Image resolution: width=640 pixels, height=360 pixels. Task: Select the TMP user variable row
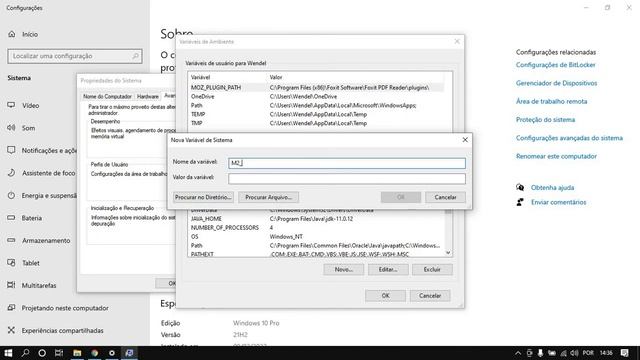pyautogui.click(x=316, y=123)
